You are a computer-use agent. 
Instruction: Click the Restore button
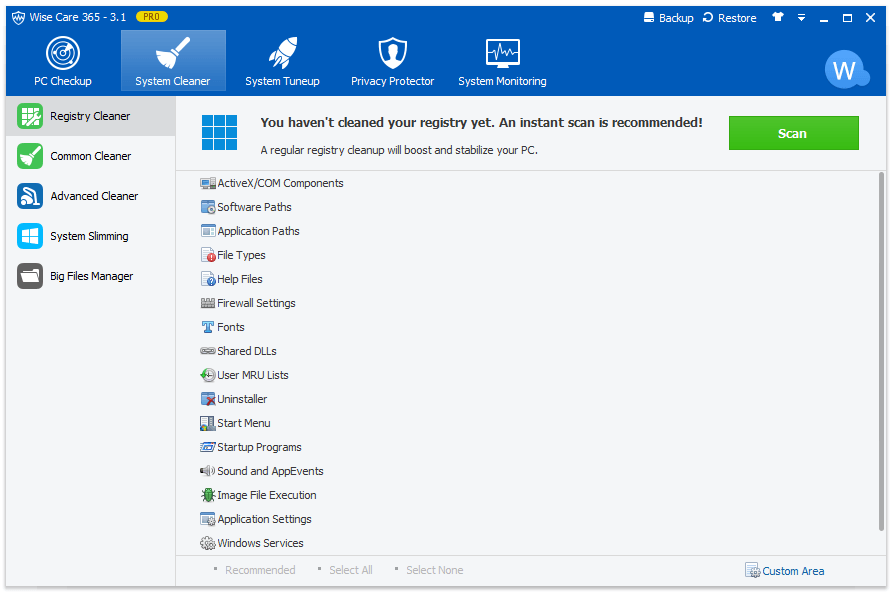(730, 18)
